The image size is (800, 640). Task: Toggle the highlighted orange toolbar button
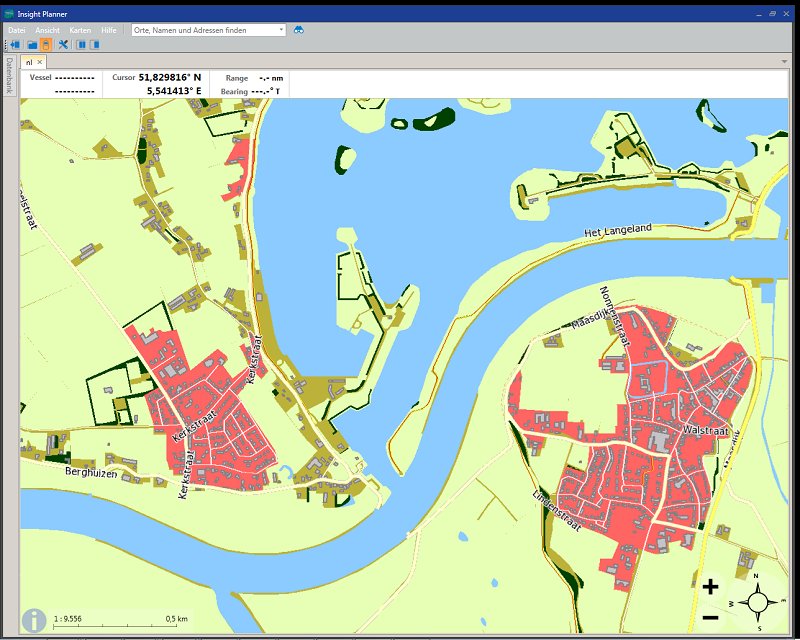[46, 45]
